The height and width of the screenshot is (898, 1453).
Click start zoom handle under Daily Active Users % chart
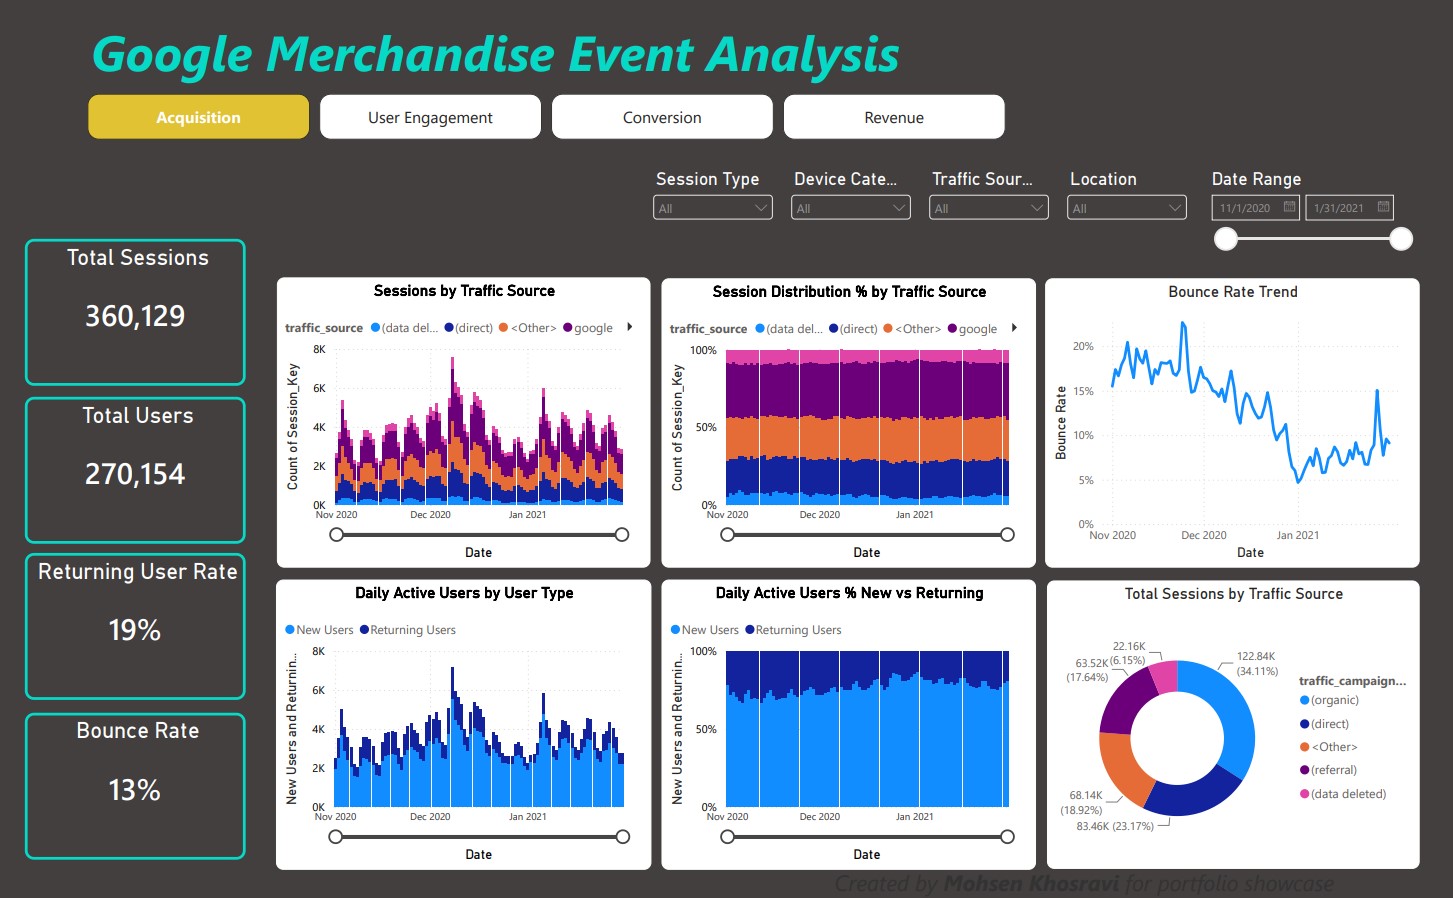click(727, 837)
